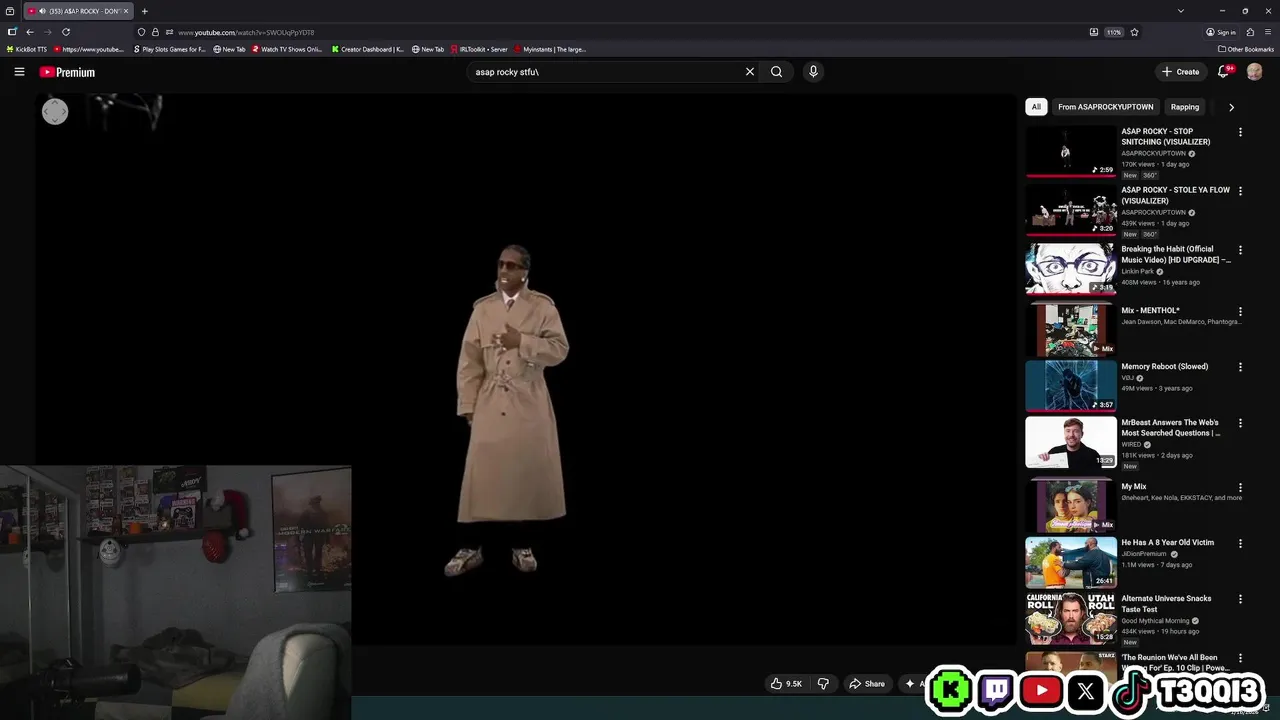Open Alternate Universe Snacks Taste Test title

click(1166, 604)
